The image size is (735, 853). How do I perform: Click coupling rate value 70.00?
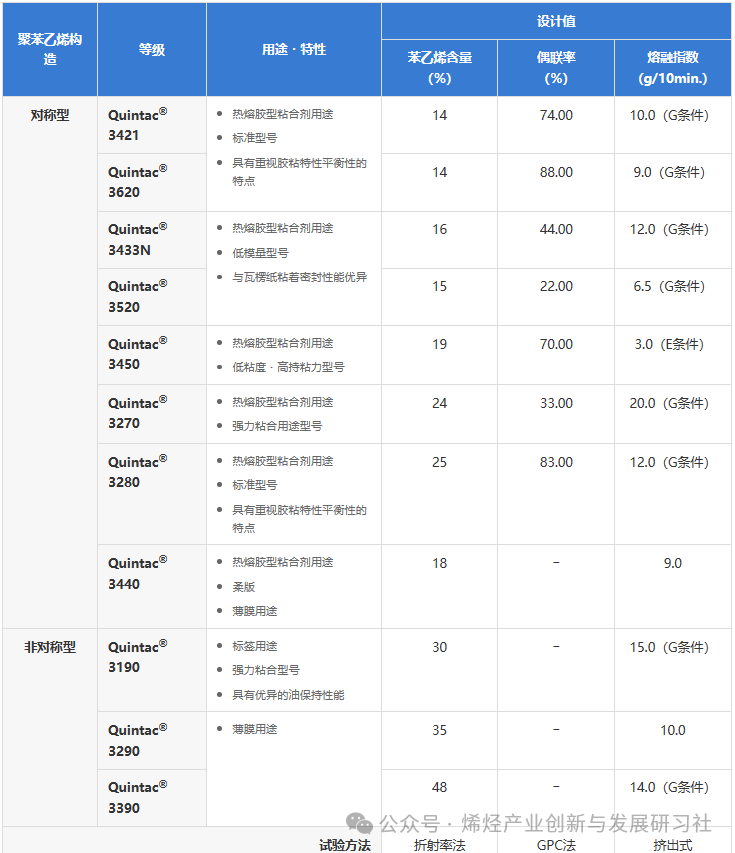556,344
